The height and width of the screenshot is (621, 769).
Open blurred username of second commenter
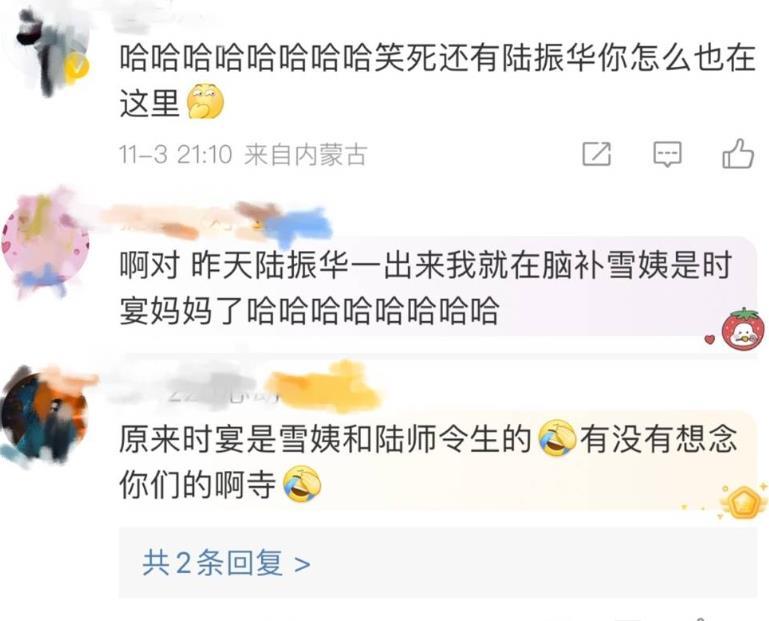tap(216, 223)
